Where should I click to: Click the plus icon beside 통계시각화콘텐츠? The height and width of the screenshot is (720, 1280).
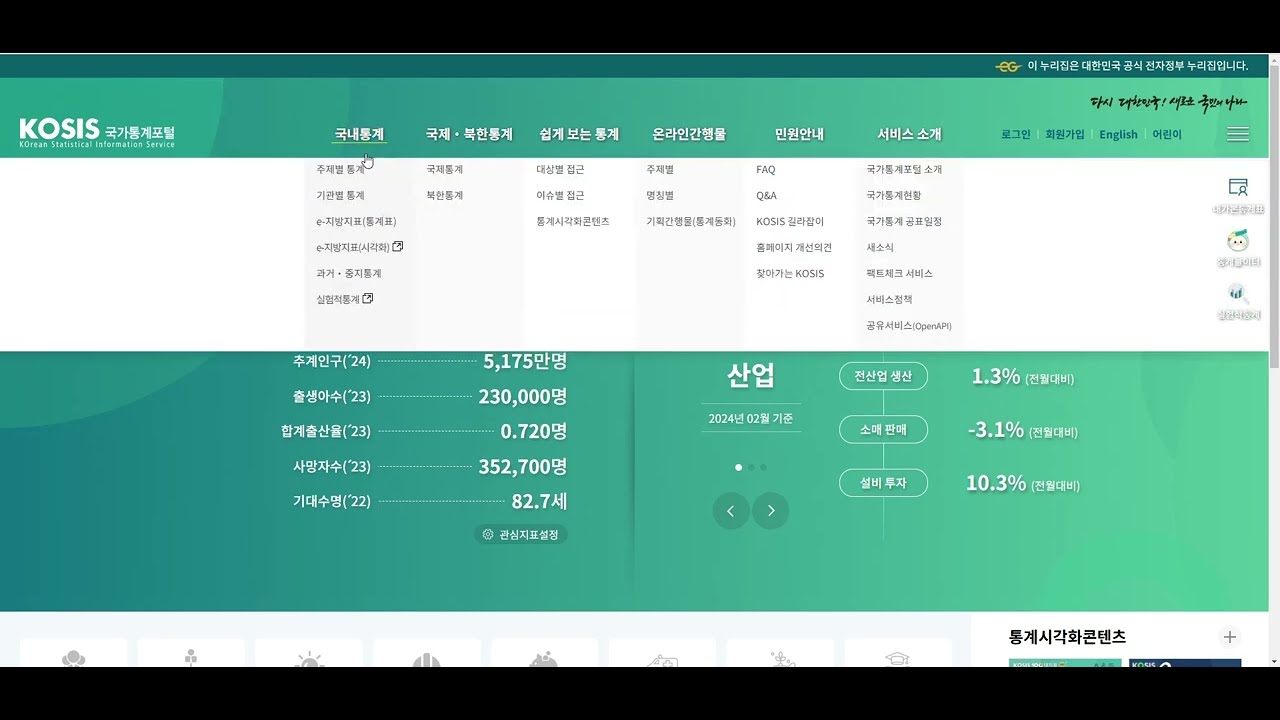point(1230,637)
